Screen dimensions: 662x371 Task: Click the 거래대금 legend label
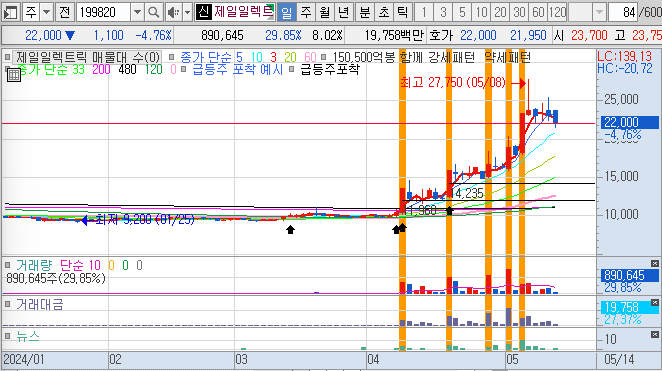[x=40, y=304]
